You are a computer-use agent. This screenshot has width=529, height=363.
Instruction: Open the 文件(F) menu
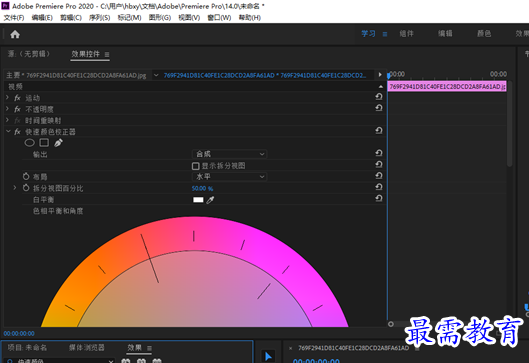[x=14, y=18]
